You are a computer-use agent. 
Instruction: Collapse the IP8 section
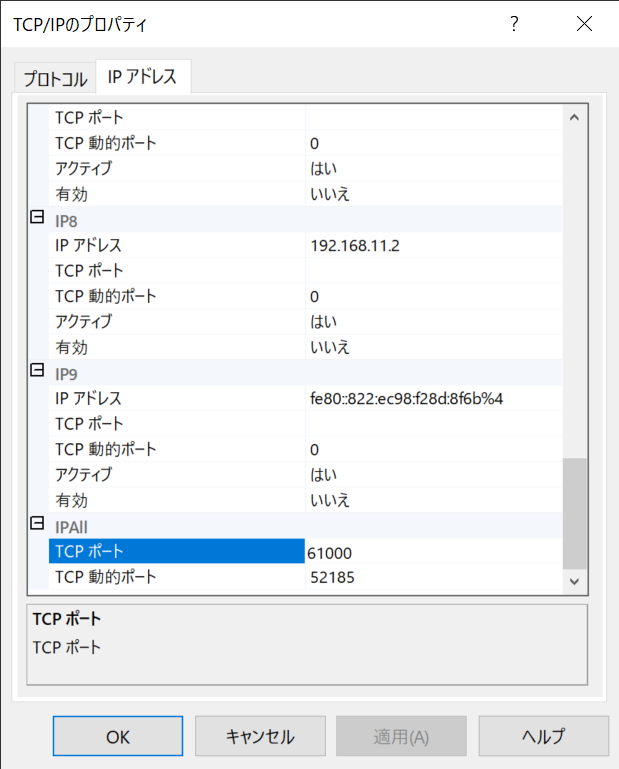pyautogui.click(x=38, y=218)
